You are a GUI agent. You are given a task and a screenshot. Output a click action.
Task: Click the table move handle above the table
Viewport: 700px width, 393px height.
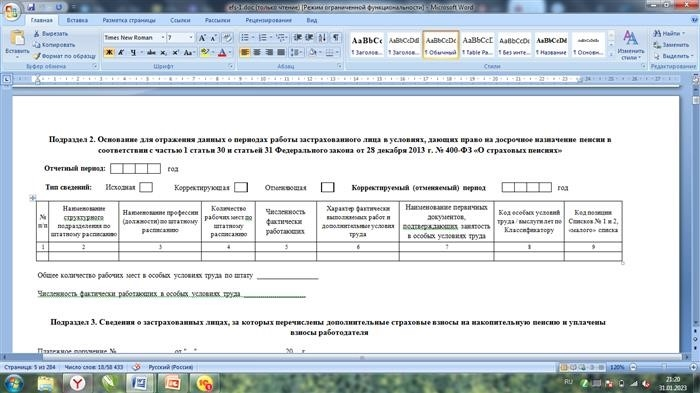pos(33,197)
